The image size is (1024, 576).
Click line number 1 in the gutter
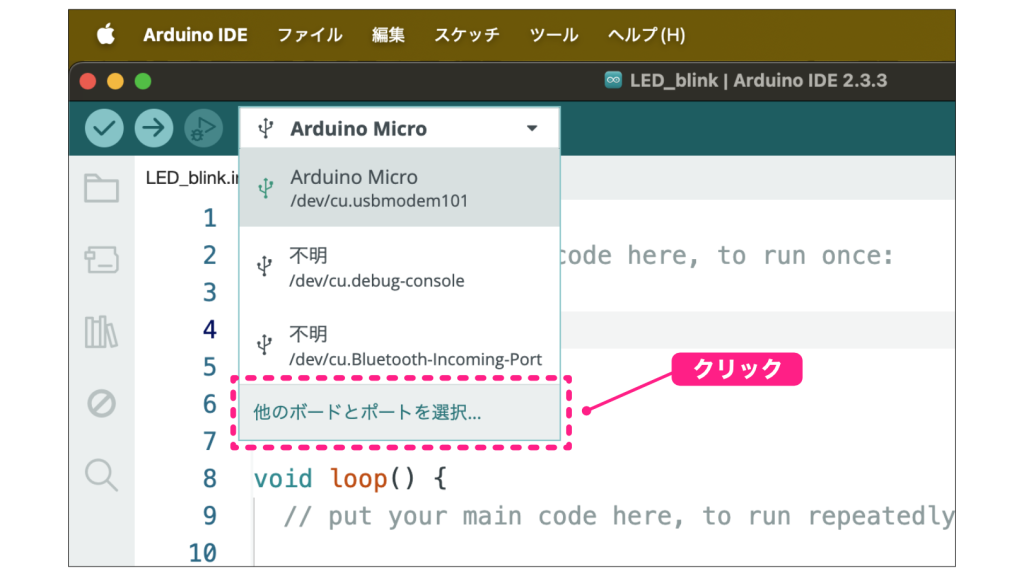210,218
